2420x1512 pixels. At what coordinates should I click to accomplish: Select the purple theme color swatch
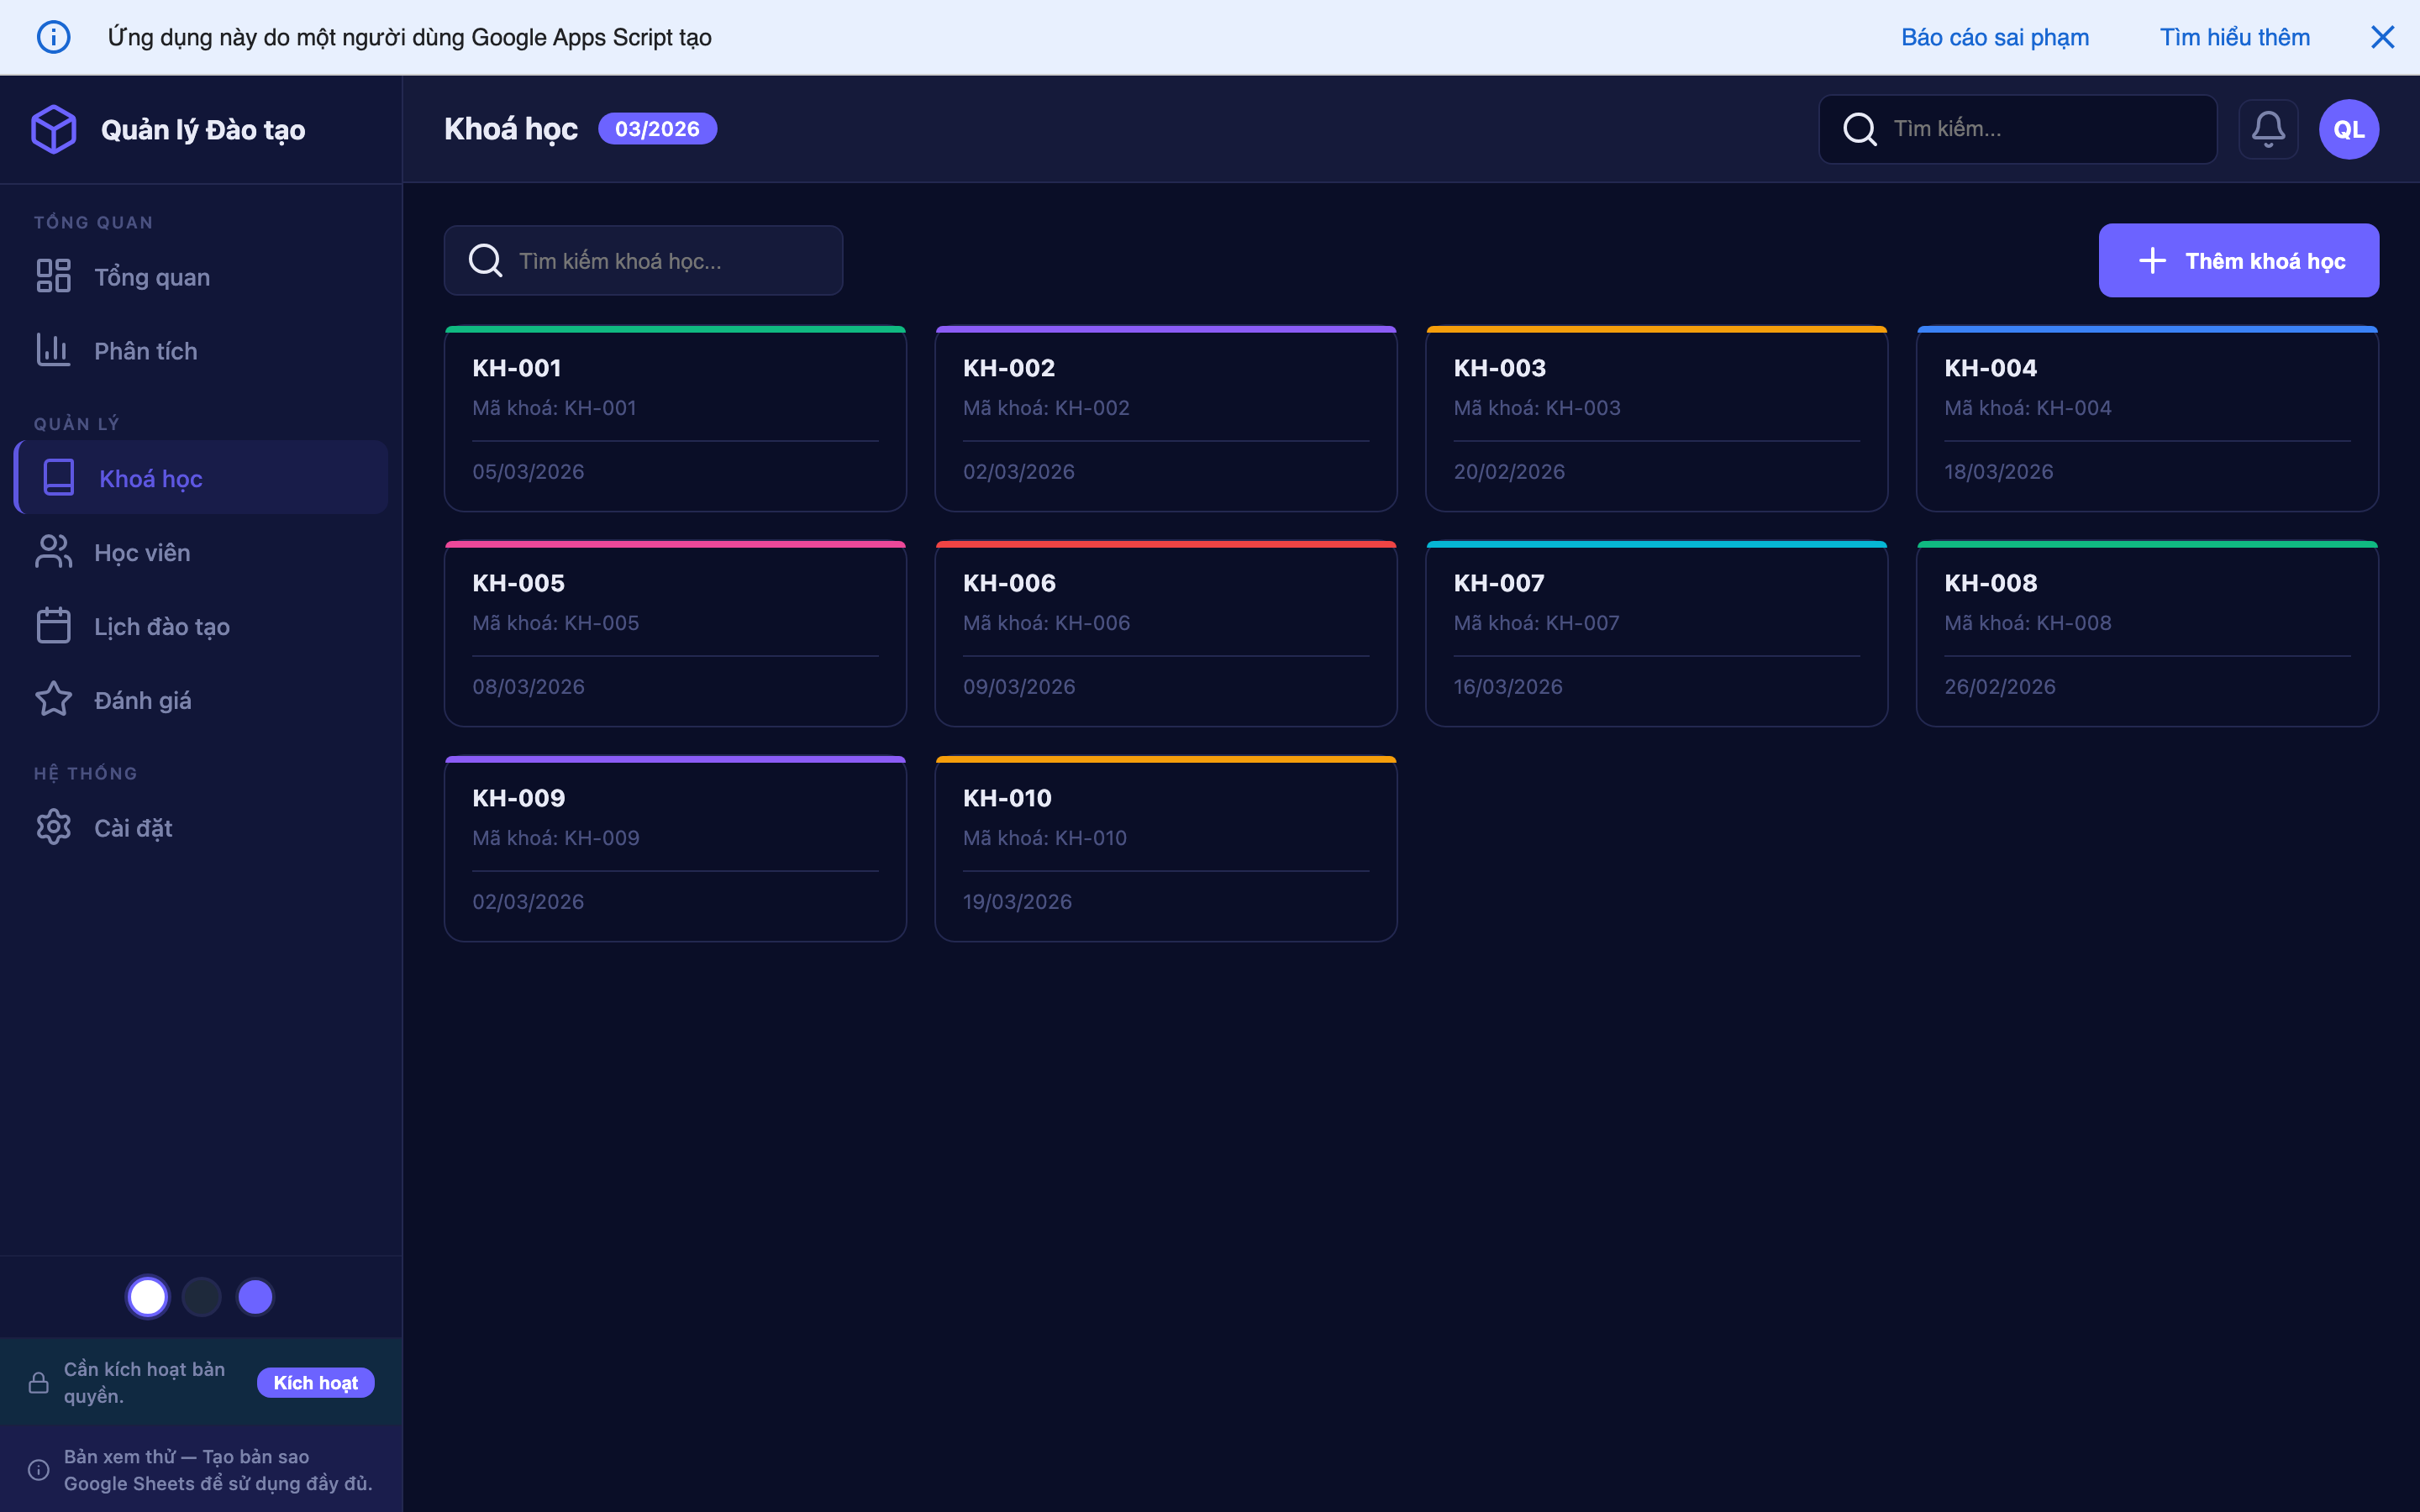tap(255, 1297)
